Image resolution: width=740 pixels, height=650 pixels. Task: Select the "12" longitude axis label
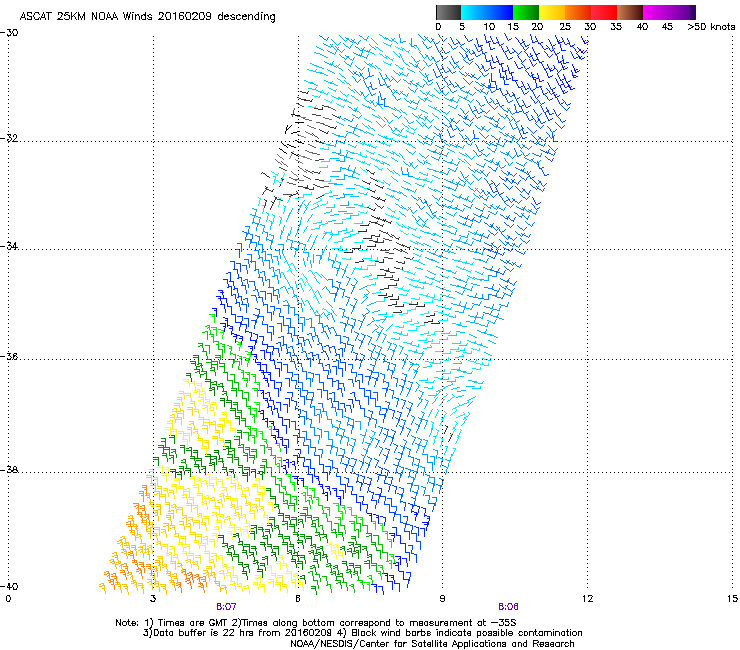(587, 599)
